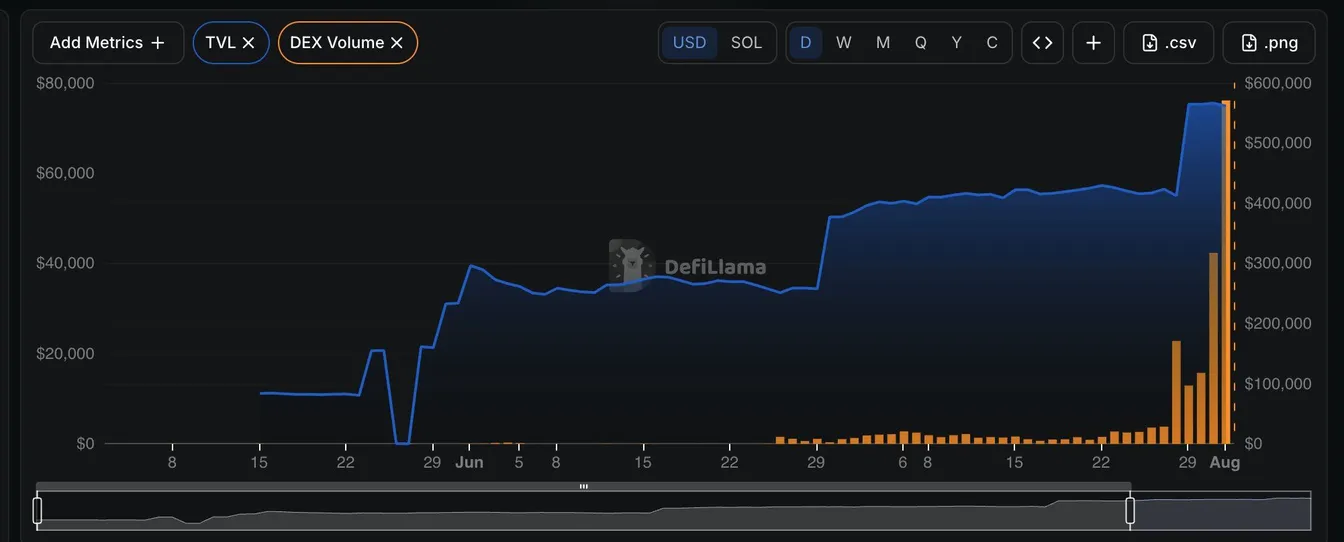Click the $300,000 volume axis label
This screenshot has height=542, width=1344.
[x=1278, y=263]
